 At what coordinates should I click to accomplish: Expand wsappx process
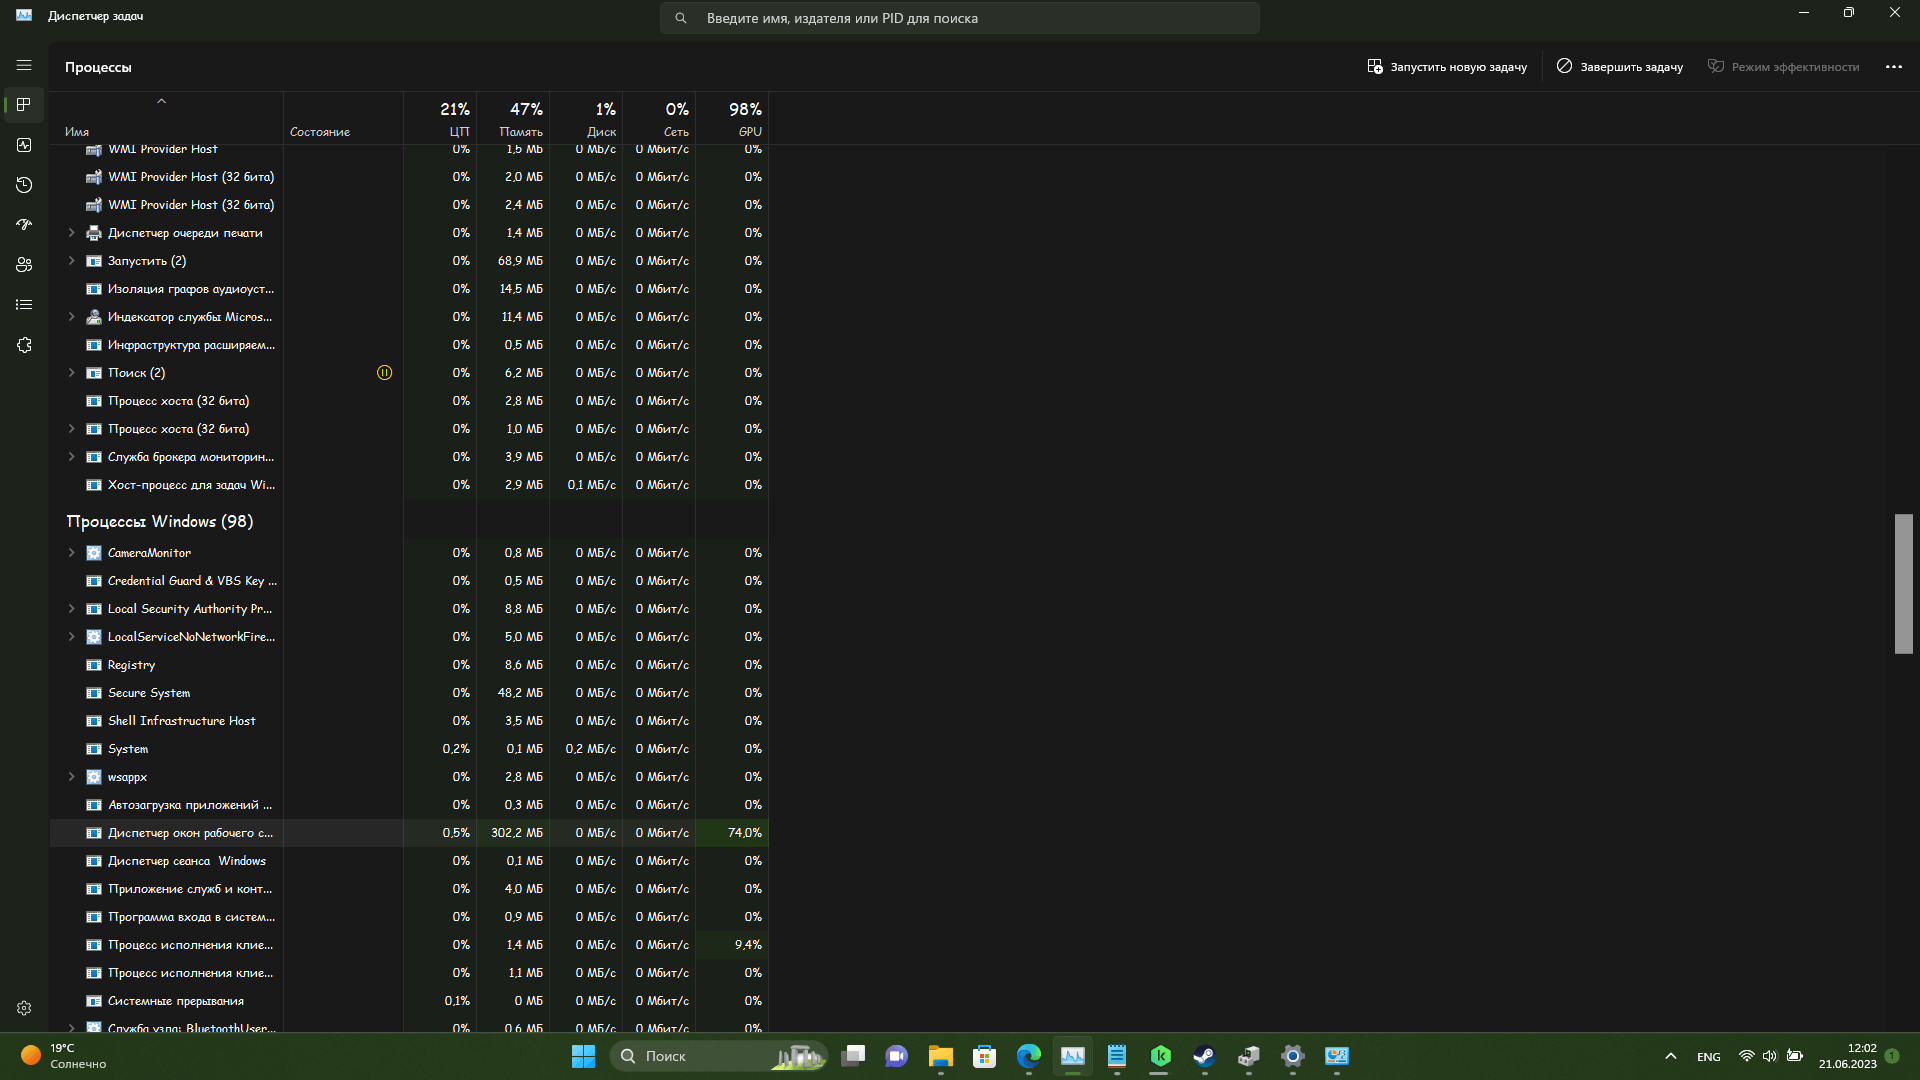pyautogui.click(x=71, y=777)
